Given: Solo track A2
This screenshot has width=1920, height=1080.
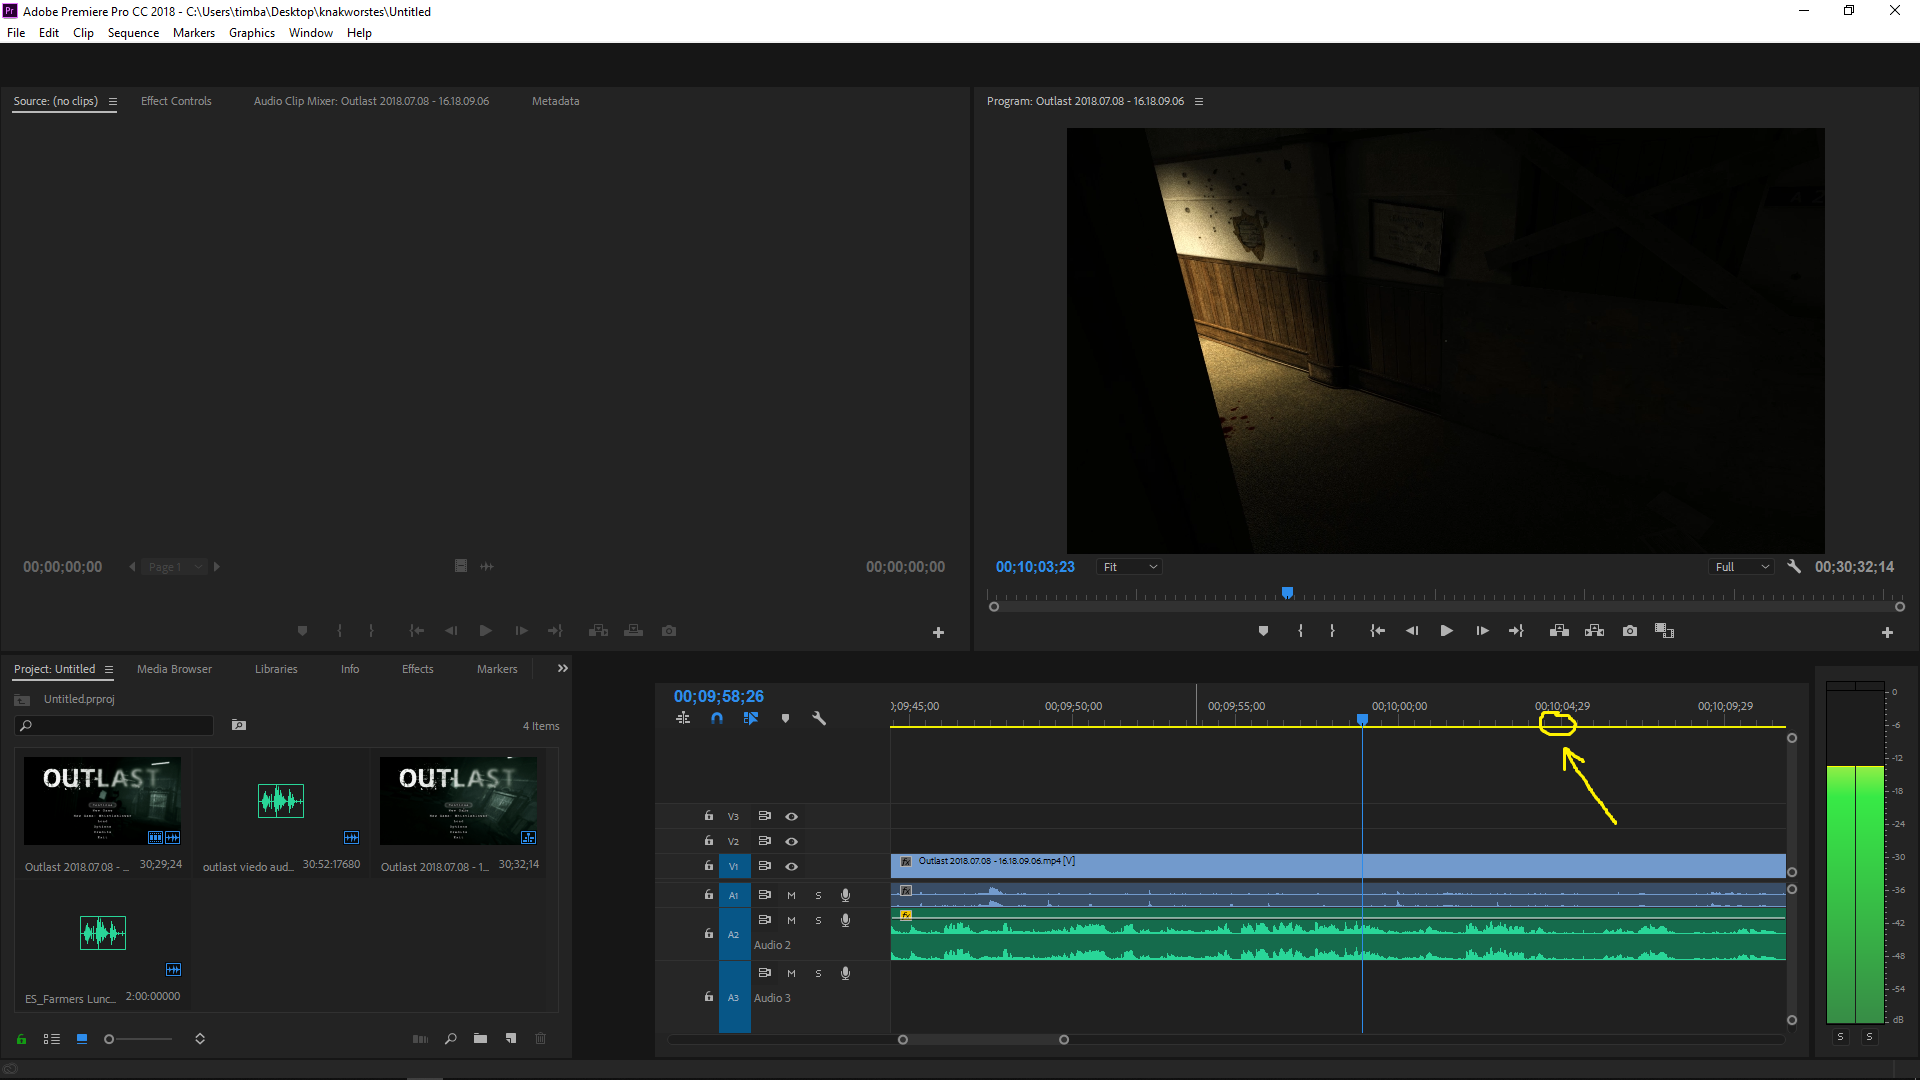Looking at the screenshot, I should [818, 920].
